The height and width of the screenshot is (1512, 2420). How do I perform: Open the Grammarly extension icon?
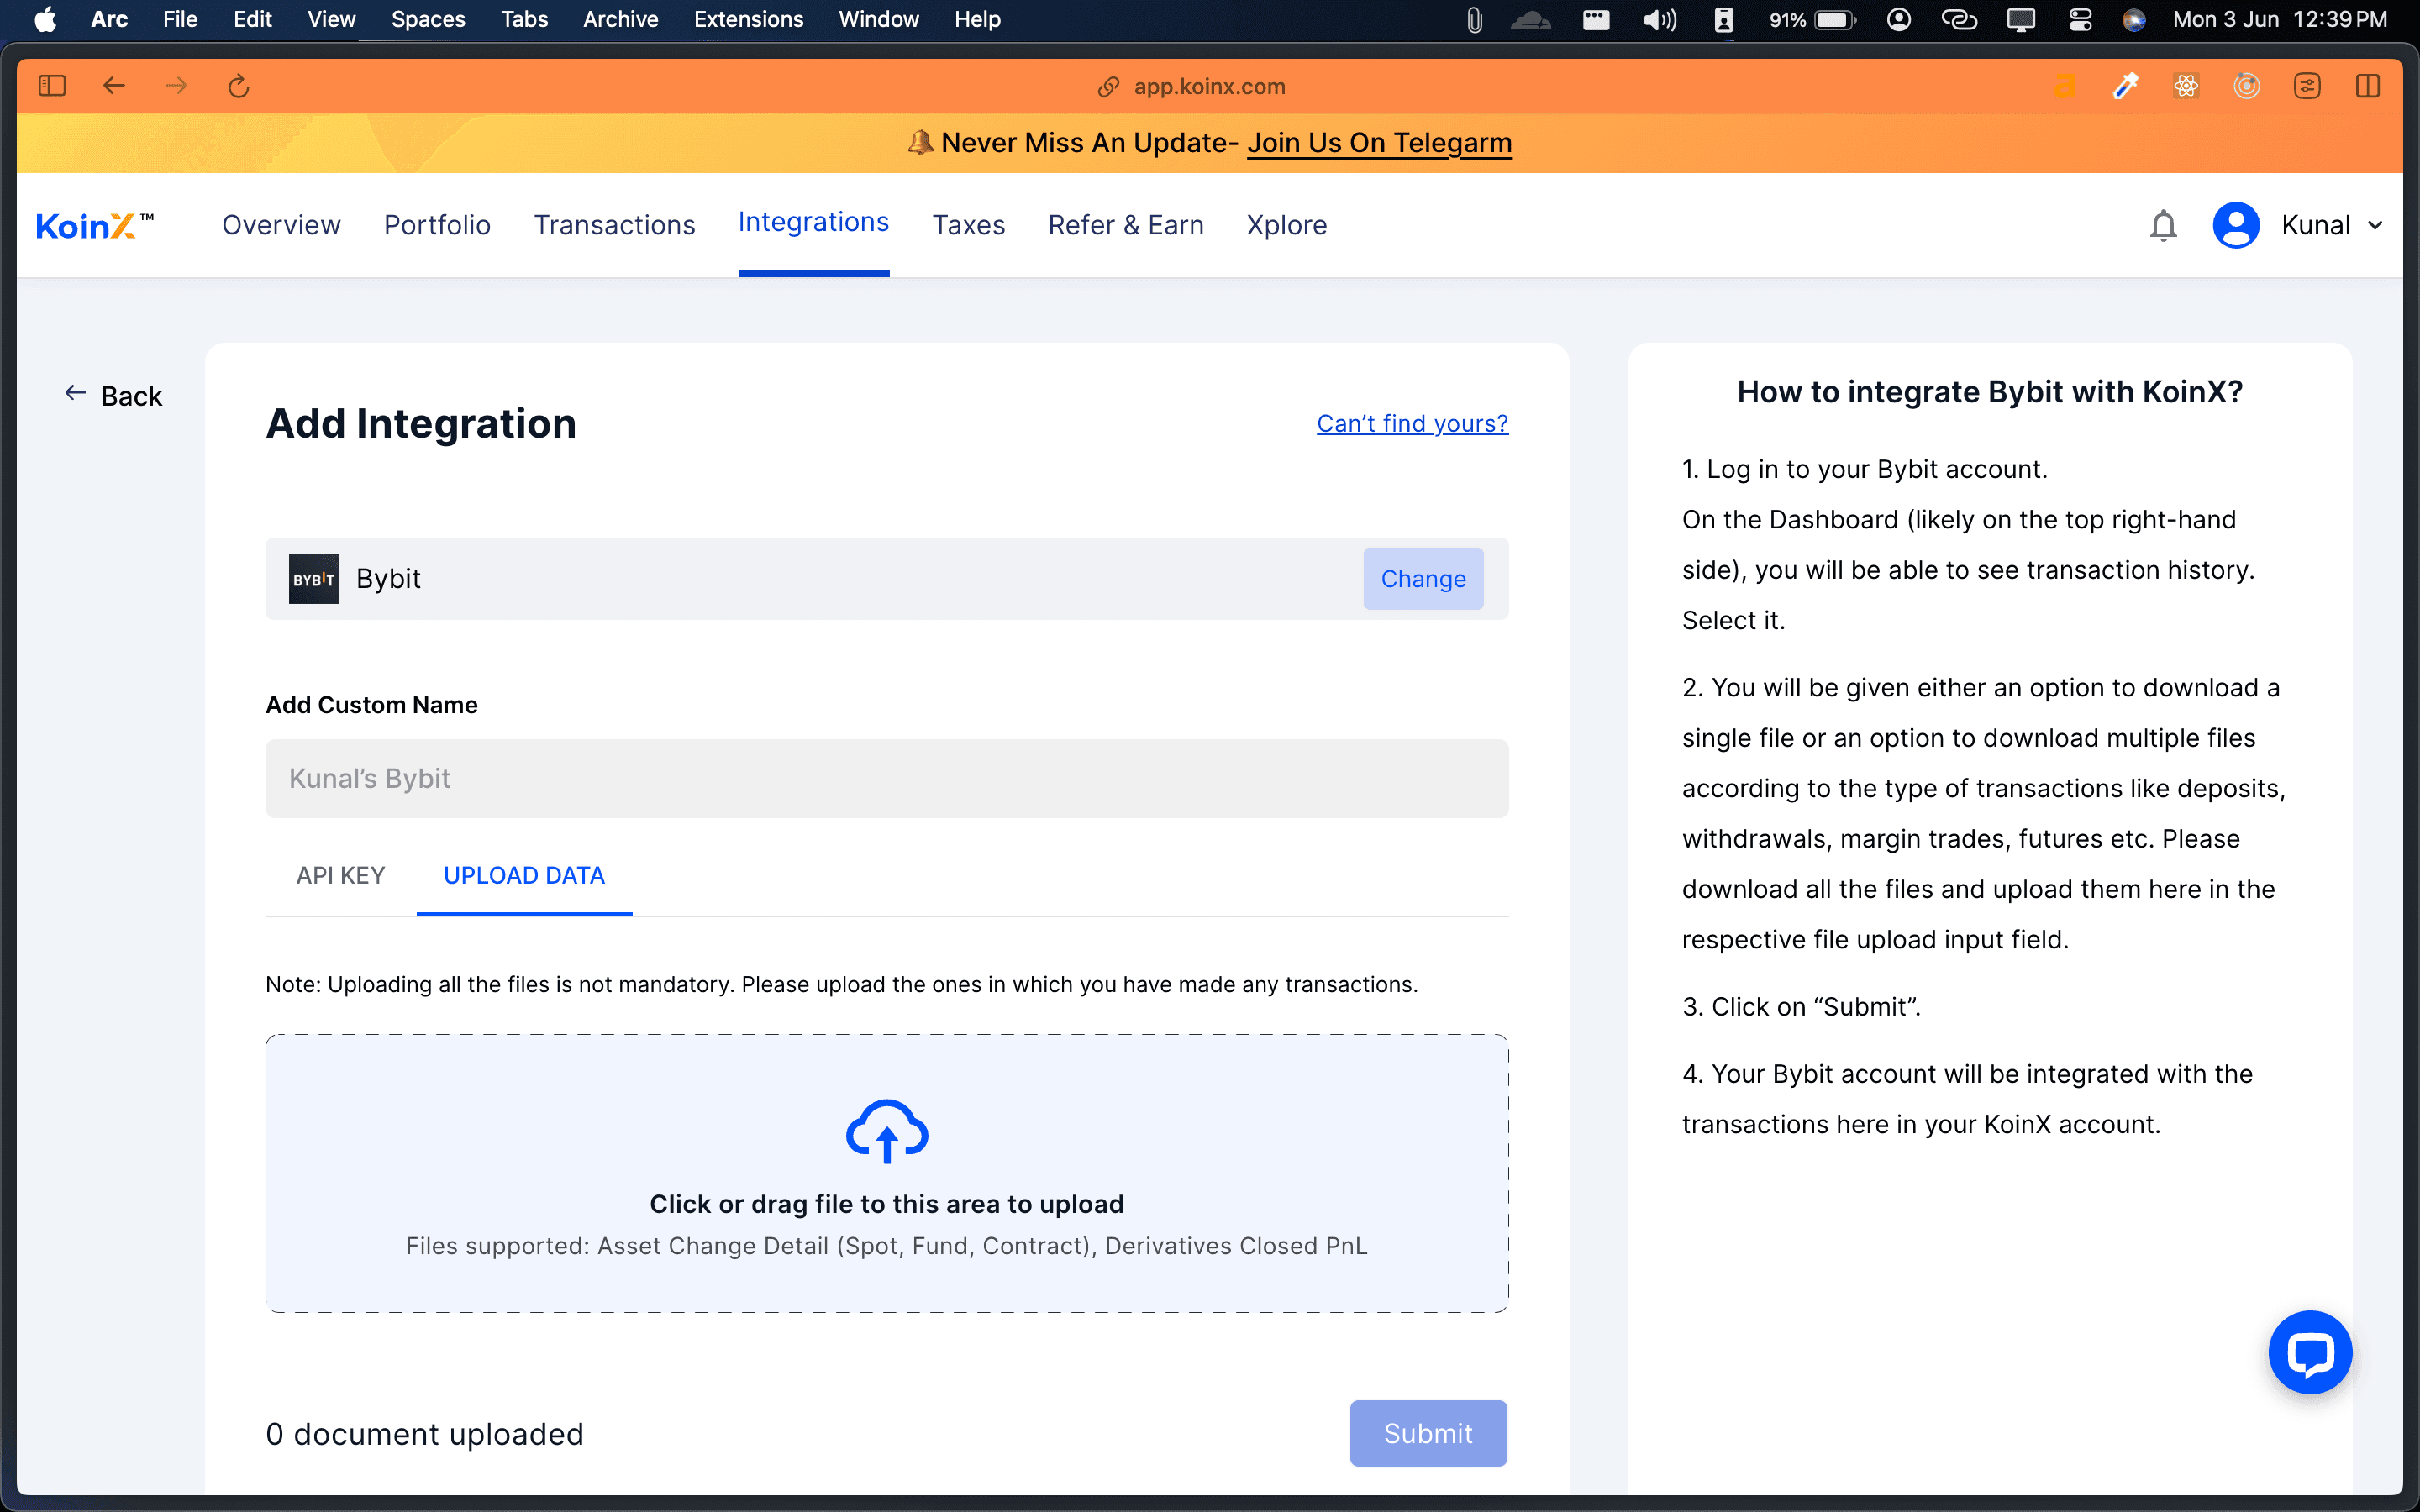2065,86
